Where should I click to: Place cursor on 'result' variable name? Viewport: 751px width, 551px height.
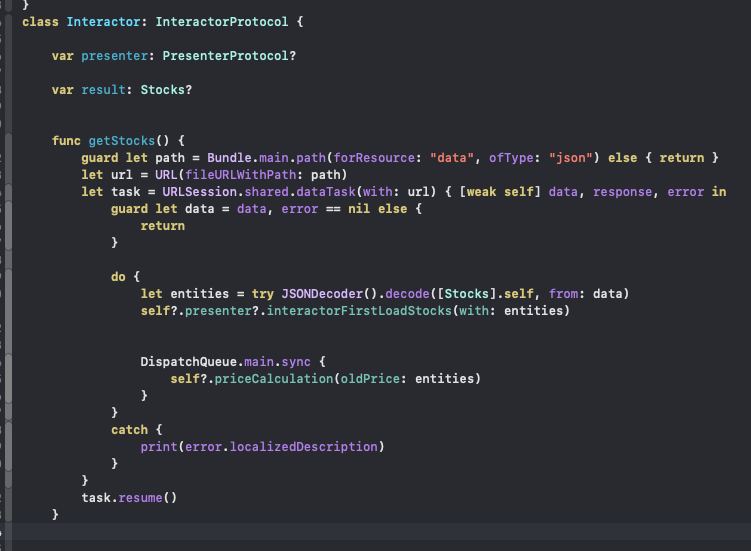(x=103, y=90)
